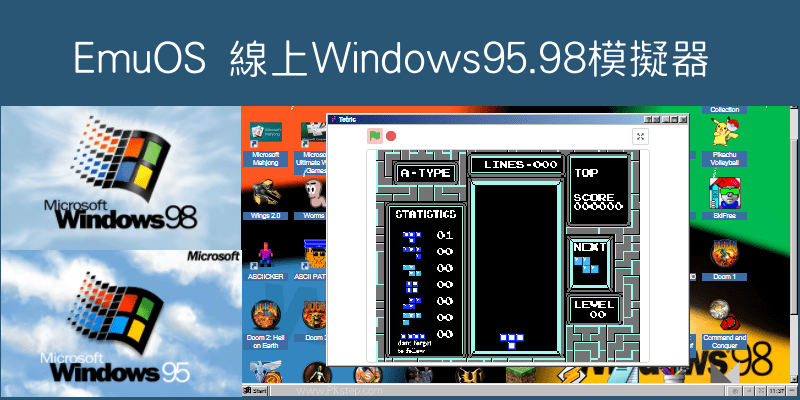The width and height of the screenshot is (800, 400).
Task: Launch ASCII PATROL from the desktop
Action: click(x=311, y=261)
